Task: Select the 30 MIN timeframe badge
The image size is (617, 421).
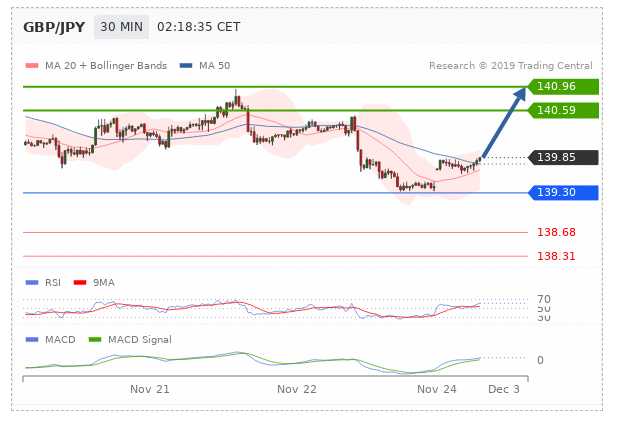Action: coord(121,27)
